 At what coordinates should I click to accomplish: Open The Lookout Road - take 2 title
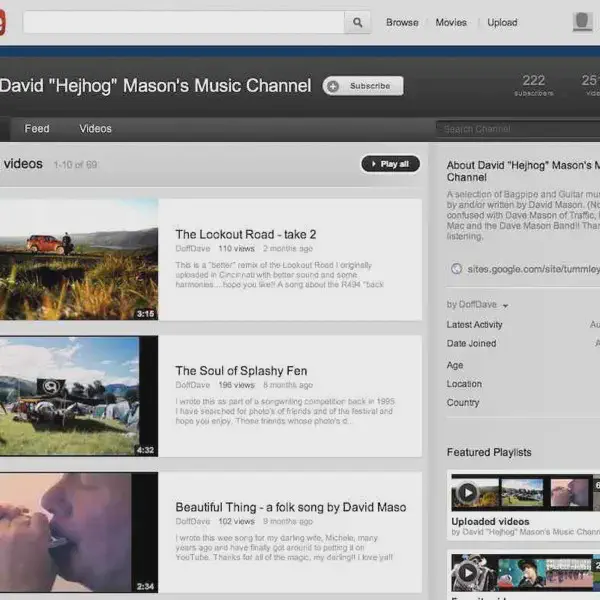246,235
